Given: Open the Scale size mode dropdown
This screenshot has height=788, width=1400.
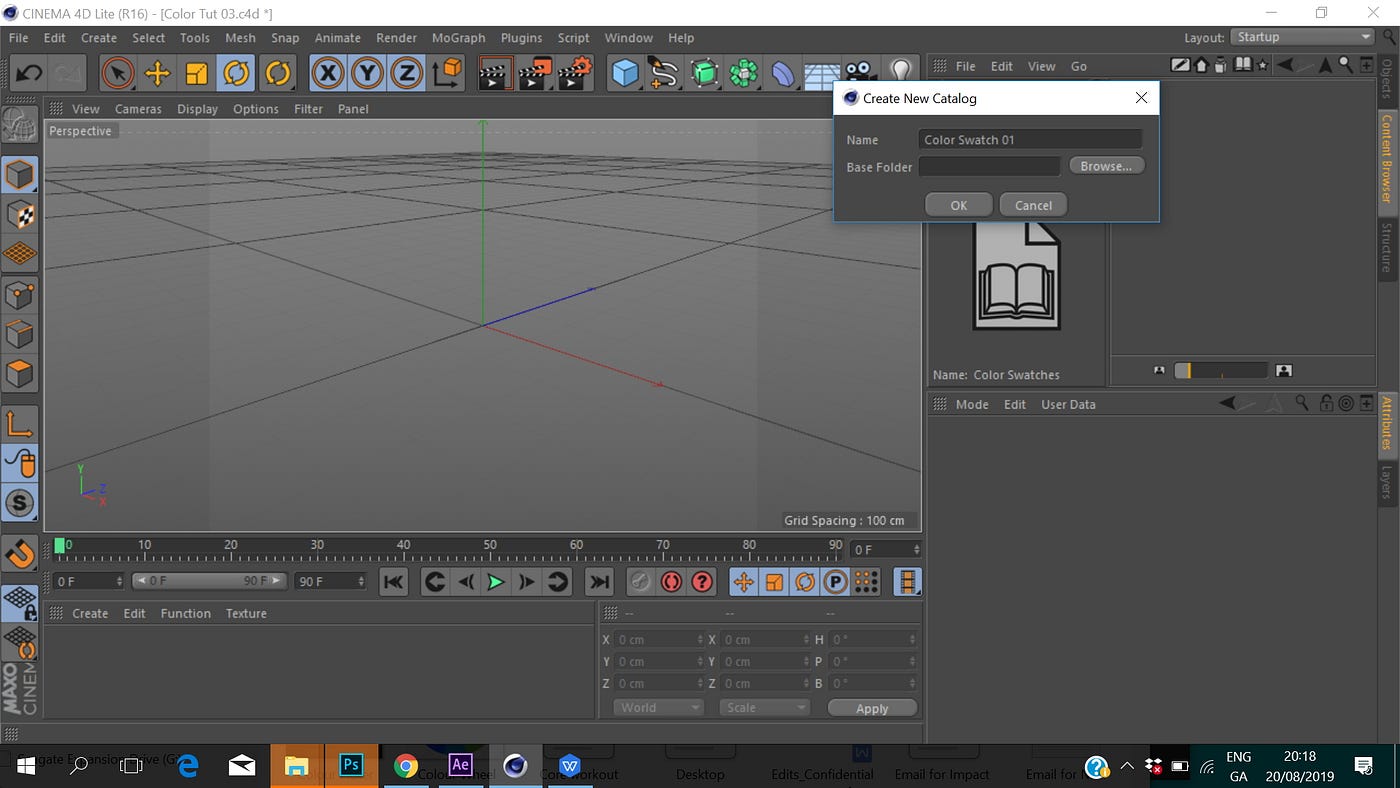Looking at the screenshot, I should [x=764, y=707].
